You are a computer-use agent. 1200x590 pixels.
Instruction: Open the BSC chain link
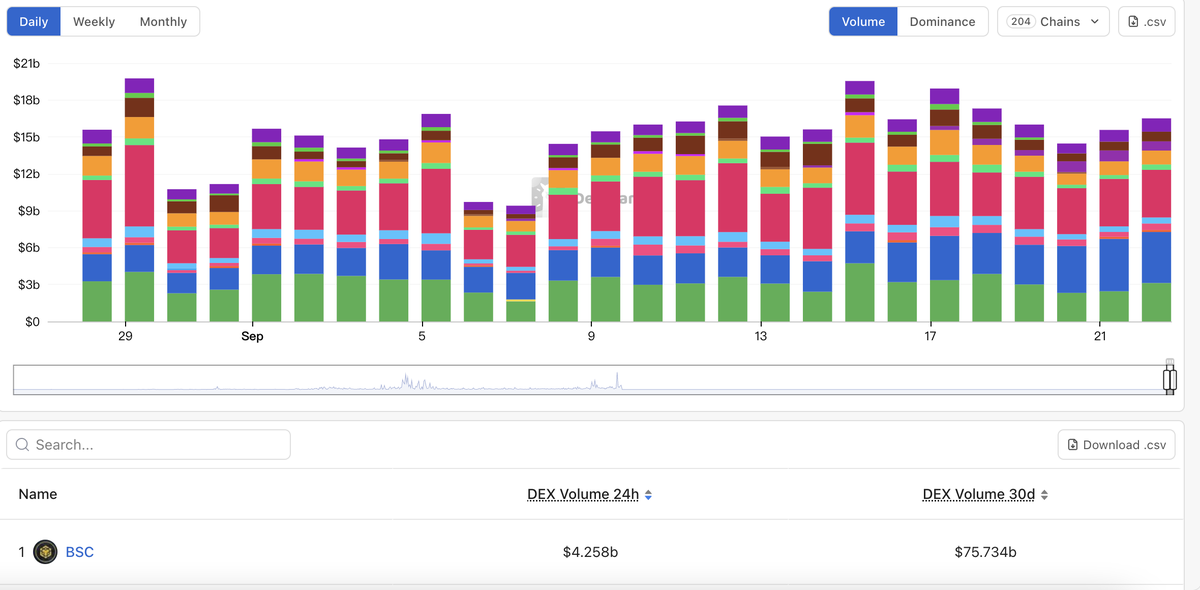(80, 552)
